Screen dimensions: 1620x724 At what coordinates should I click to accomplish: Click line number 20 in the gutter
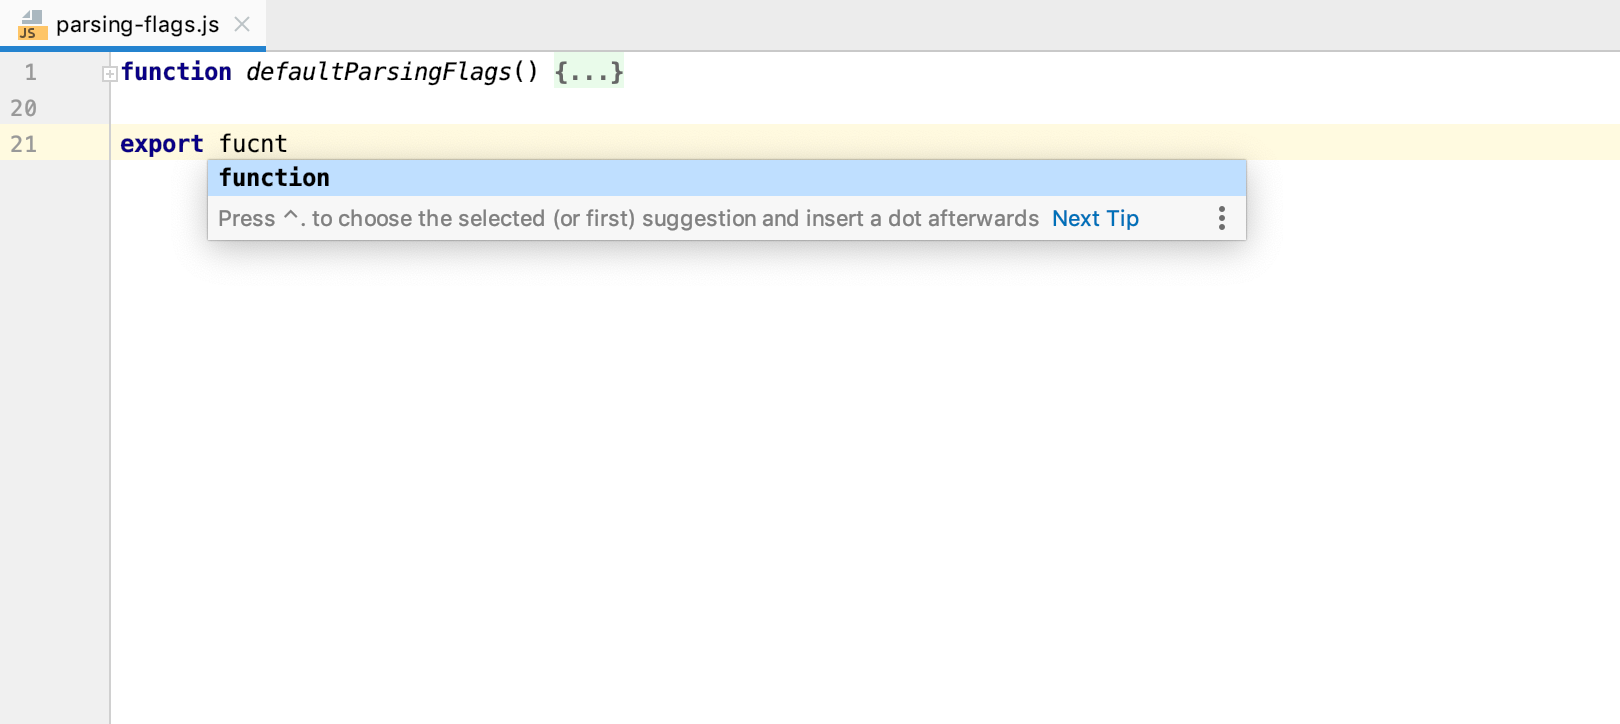tap(24, 108)
